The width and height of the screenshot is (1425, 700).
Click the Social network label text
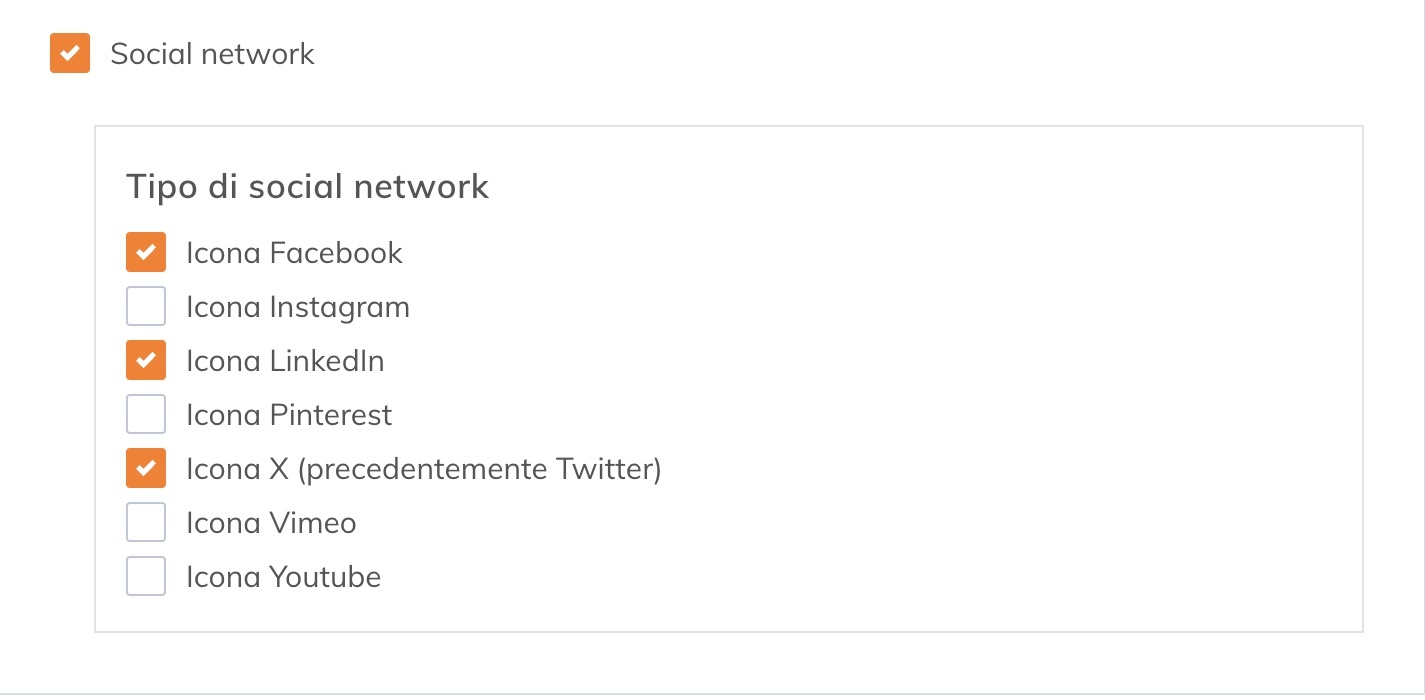(x=212, y=53)
